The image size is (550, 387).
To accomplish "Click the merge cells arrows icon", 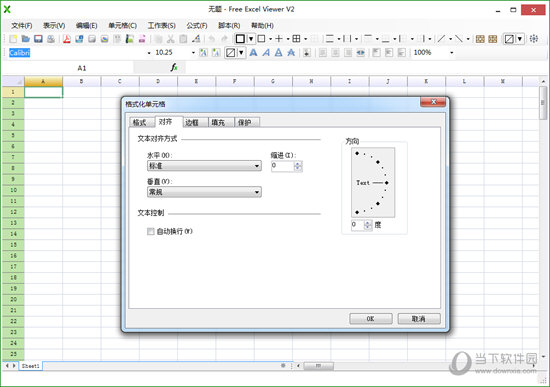I will click(361, 53).
